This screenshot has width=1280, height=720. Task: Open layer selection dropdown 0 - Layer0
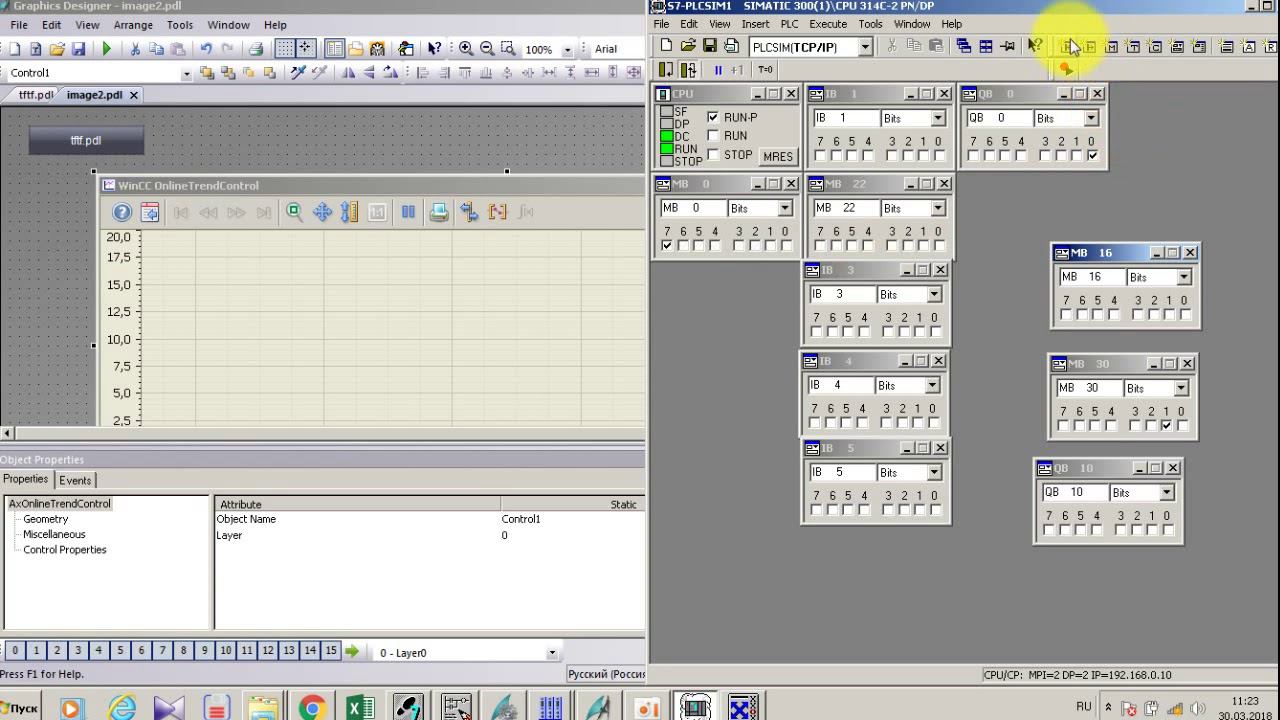coord(551,653)
